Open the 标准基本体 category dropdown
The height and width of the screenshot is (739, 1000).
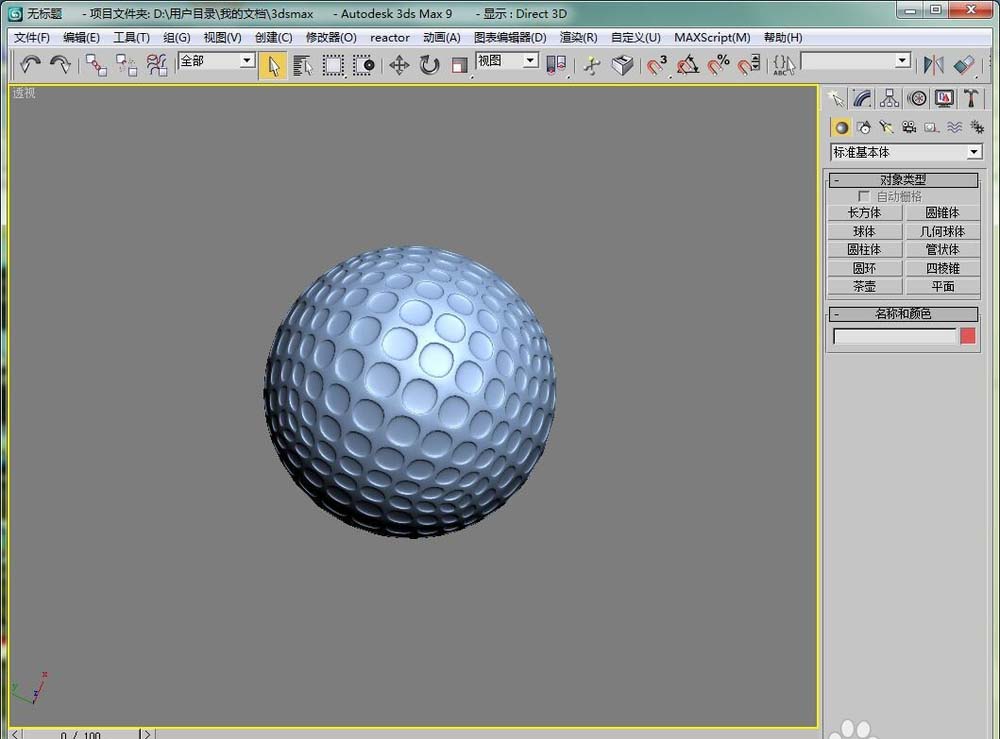point(973,152)
